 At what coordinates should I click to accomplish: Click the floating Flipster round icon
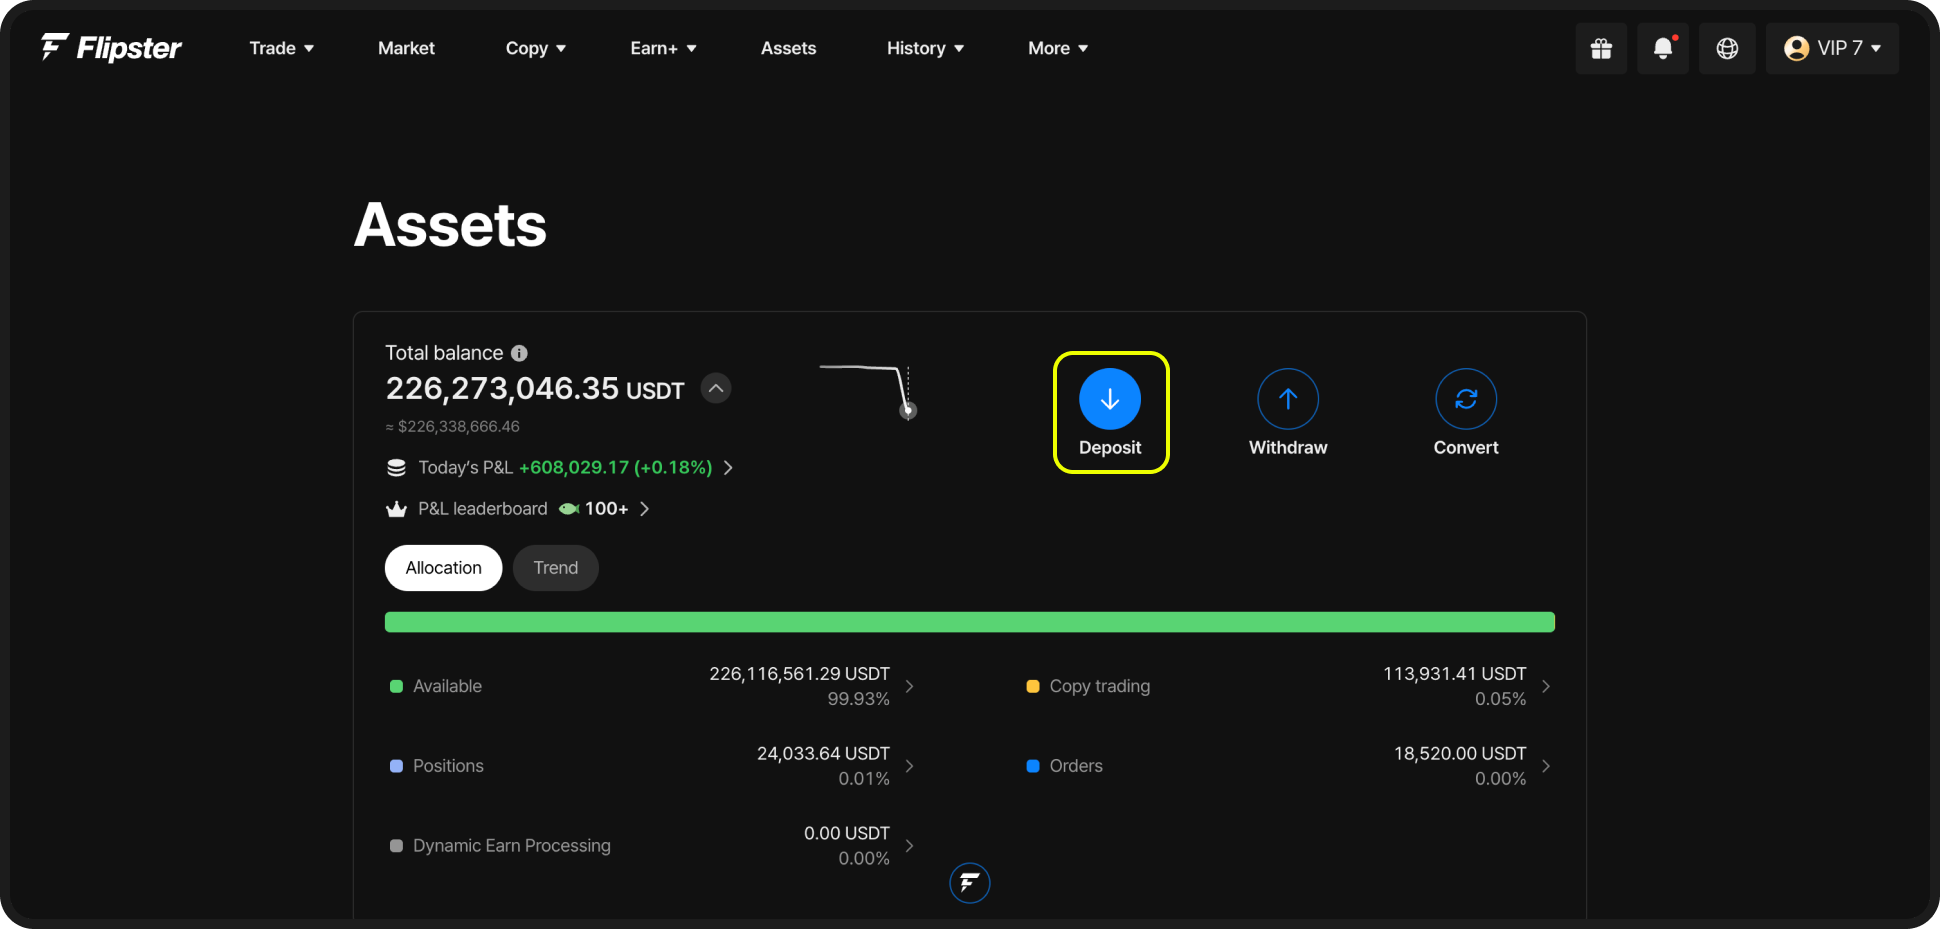969,883
